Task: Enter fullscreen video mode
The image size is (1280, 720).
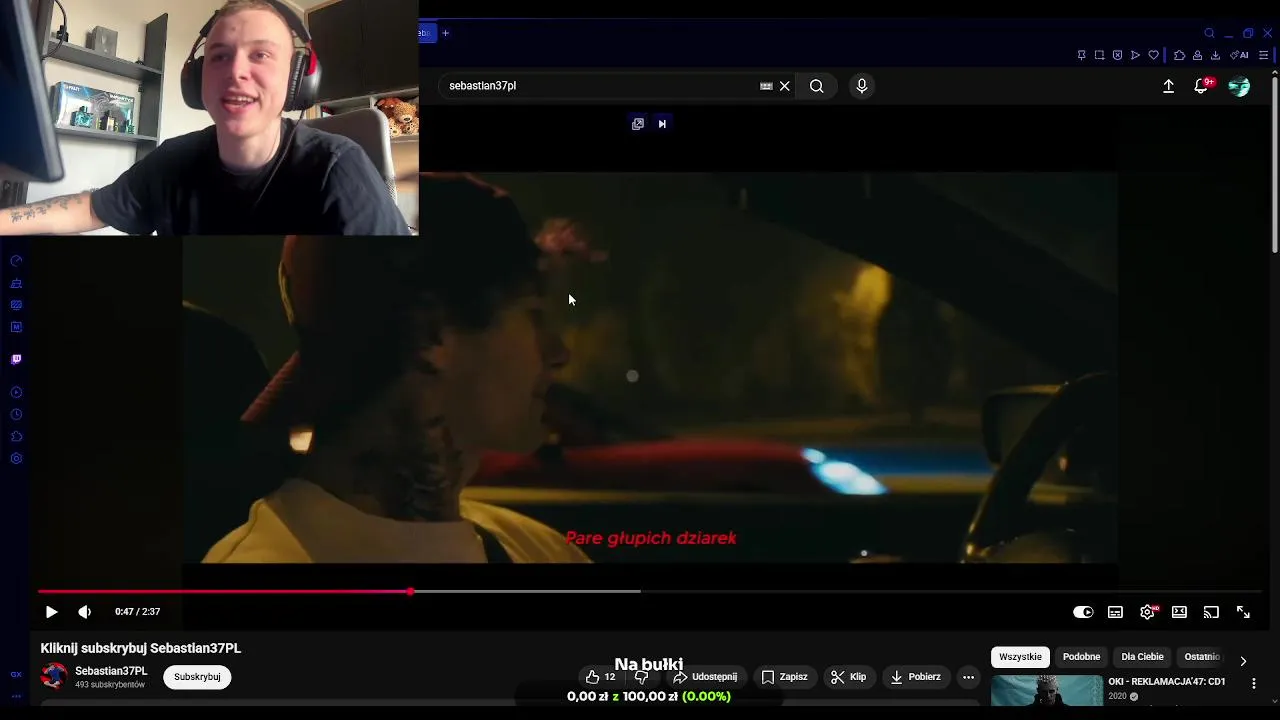Action: (x=1243, y=612)
